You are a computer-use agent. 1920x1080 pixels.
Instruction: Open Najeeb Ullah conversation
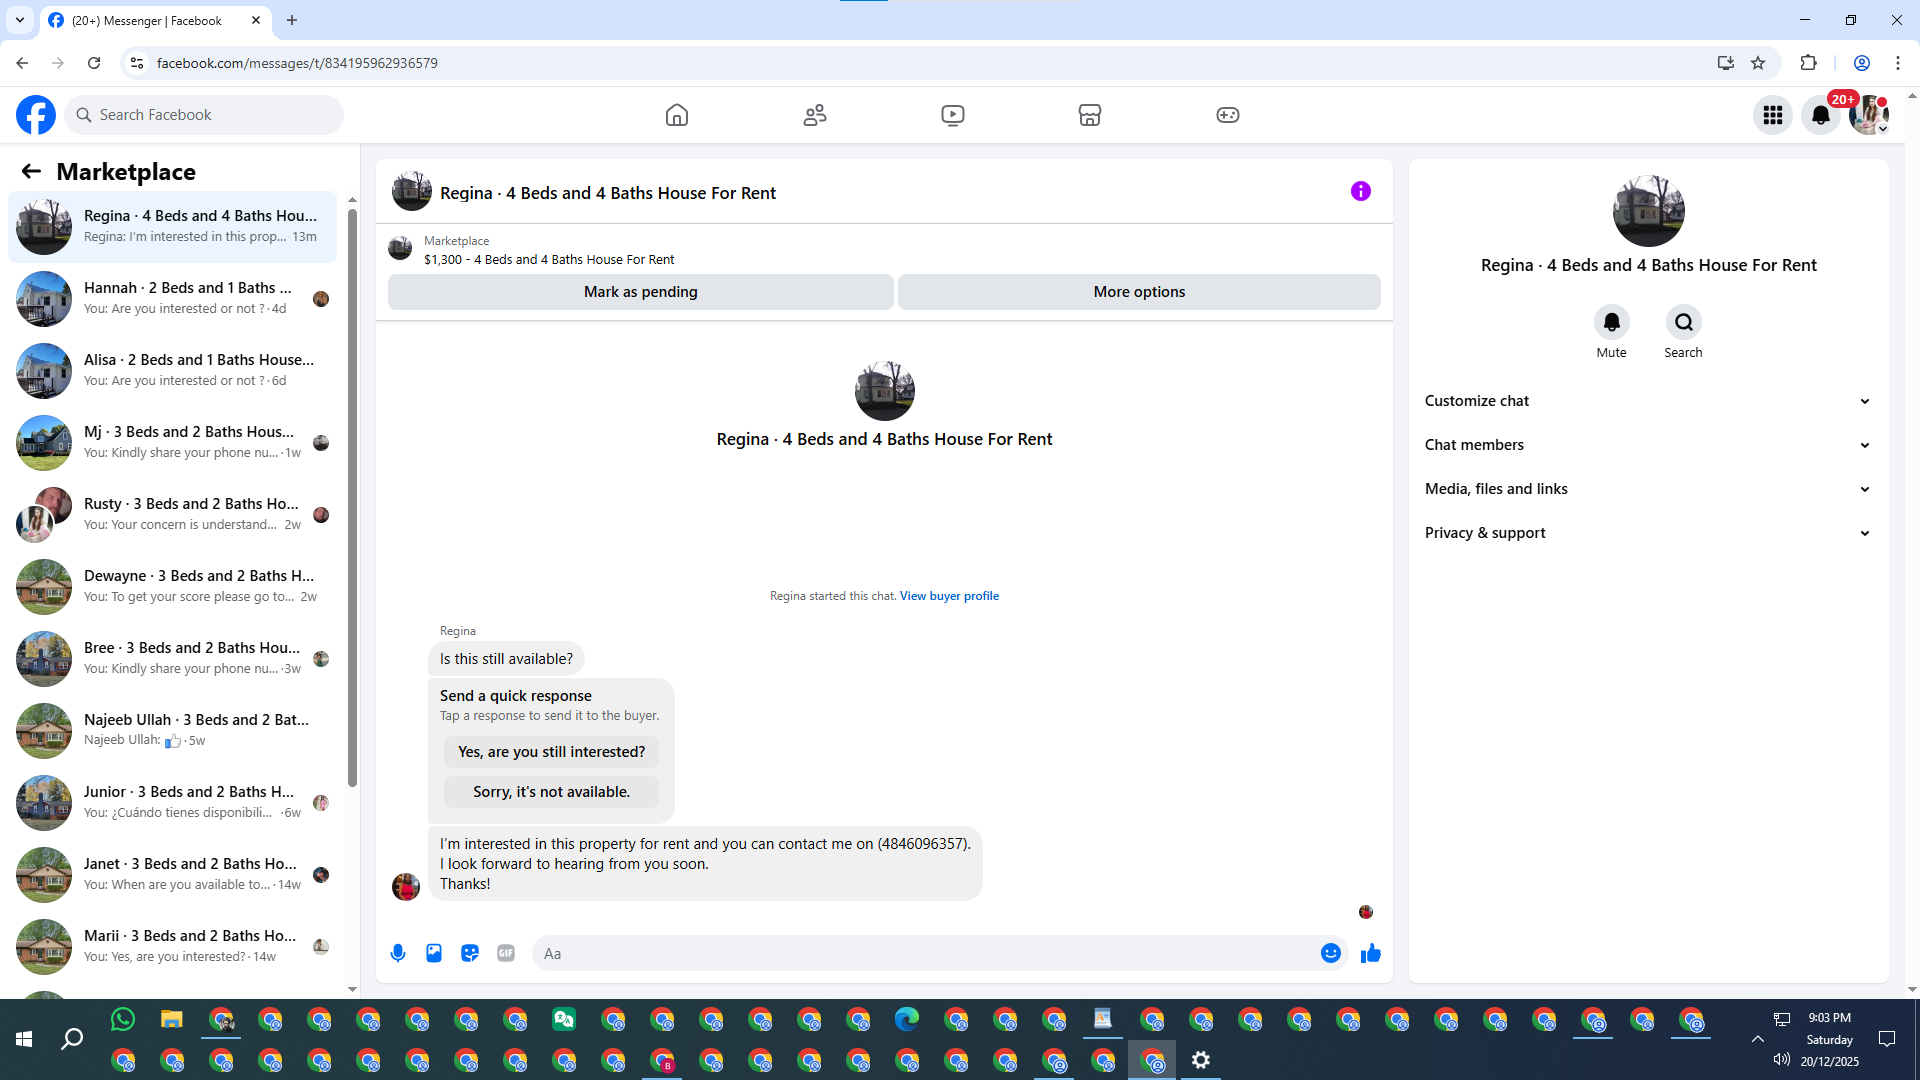(x=173, y=731)
